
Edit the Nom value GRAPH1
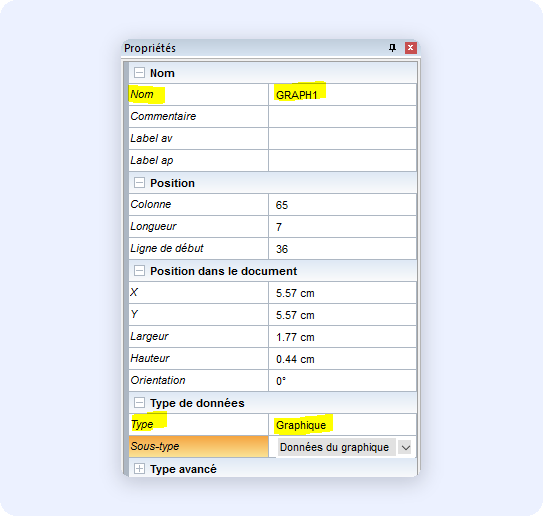342,95
